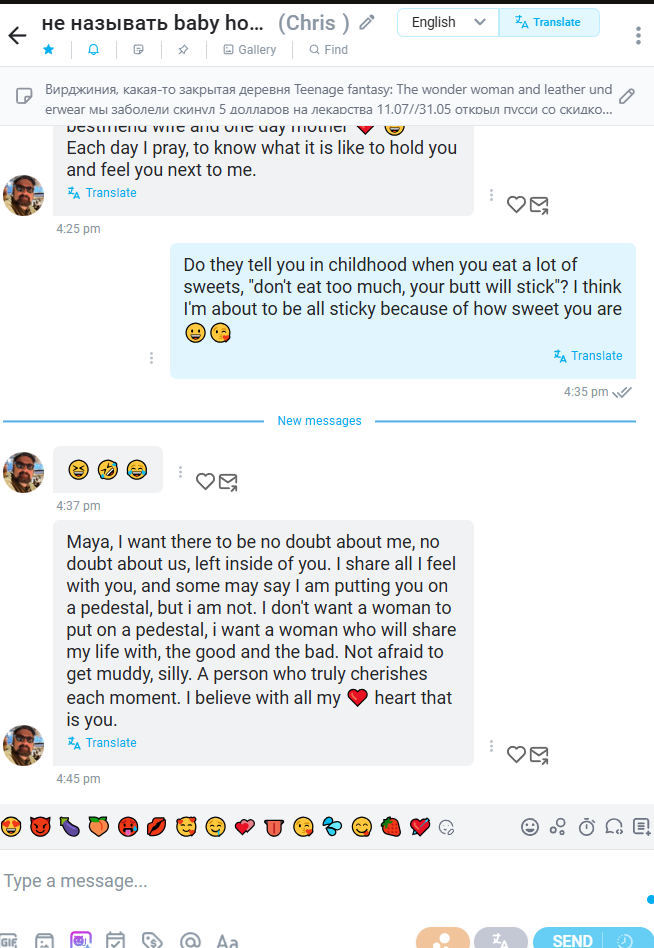Toggle the blue favorite star
The width and height of the screenshot is (654, 948).
click(x=48, y=50)
